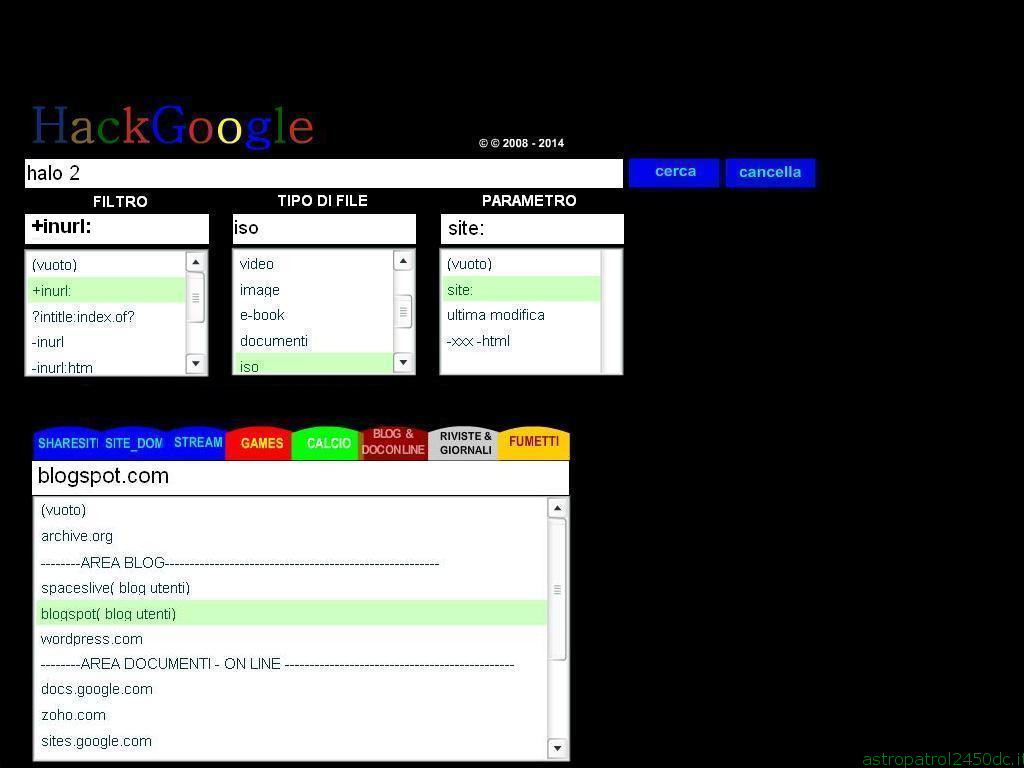Viewport: 1024px width, 768px height.
Task: Click site list scroll down arrow
Action: click(557, 748)
